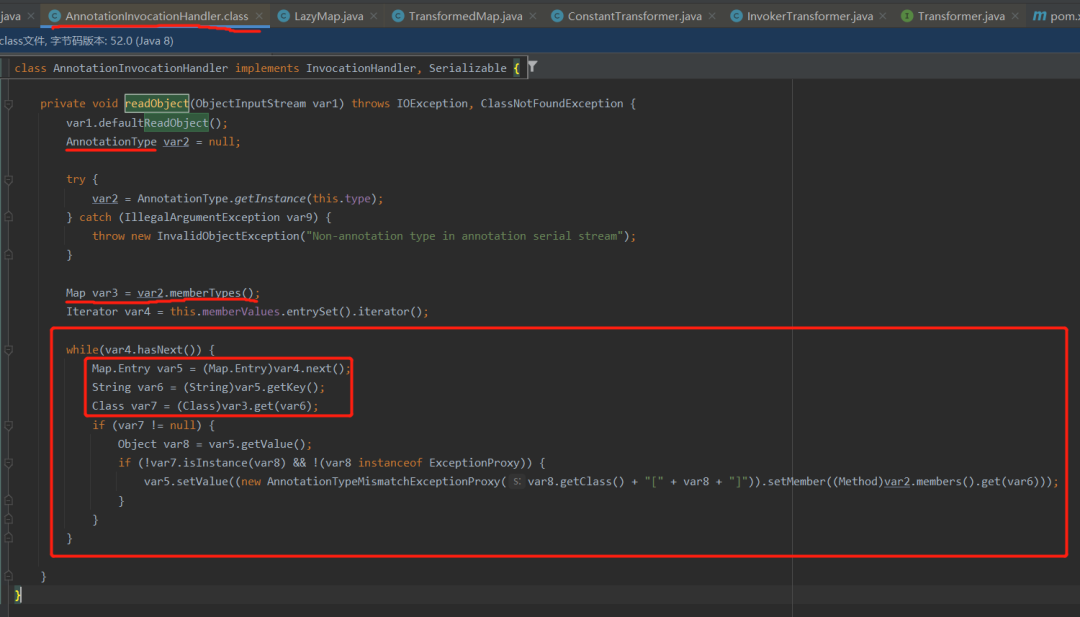Open the InvokerTransformer.java tab

click(809, 16)
